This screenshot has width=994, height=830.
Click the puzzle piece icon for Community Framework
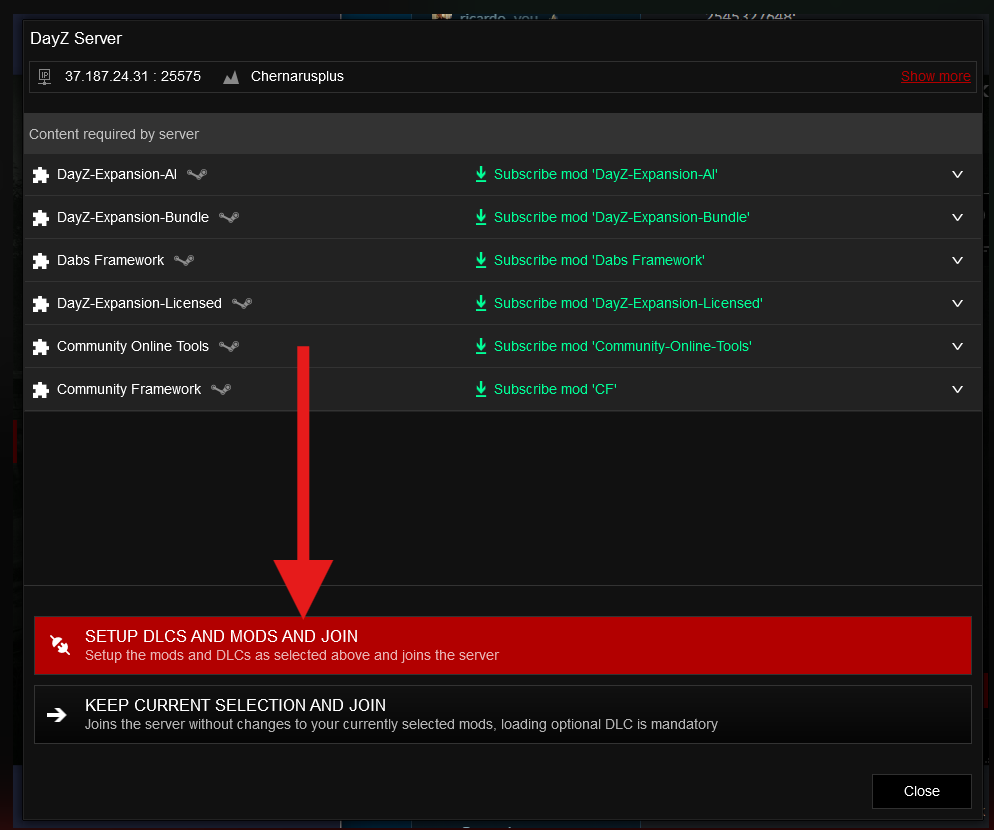(x=40, y=390)
